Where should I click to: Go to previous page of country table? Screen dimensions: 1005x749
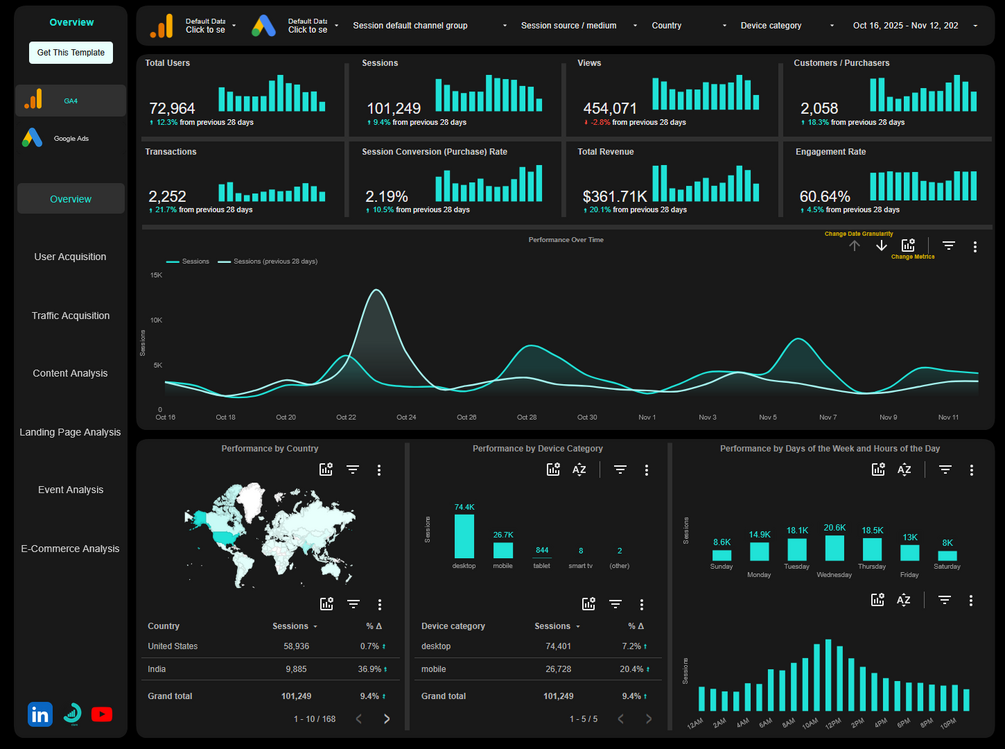tap(359, 719)
